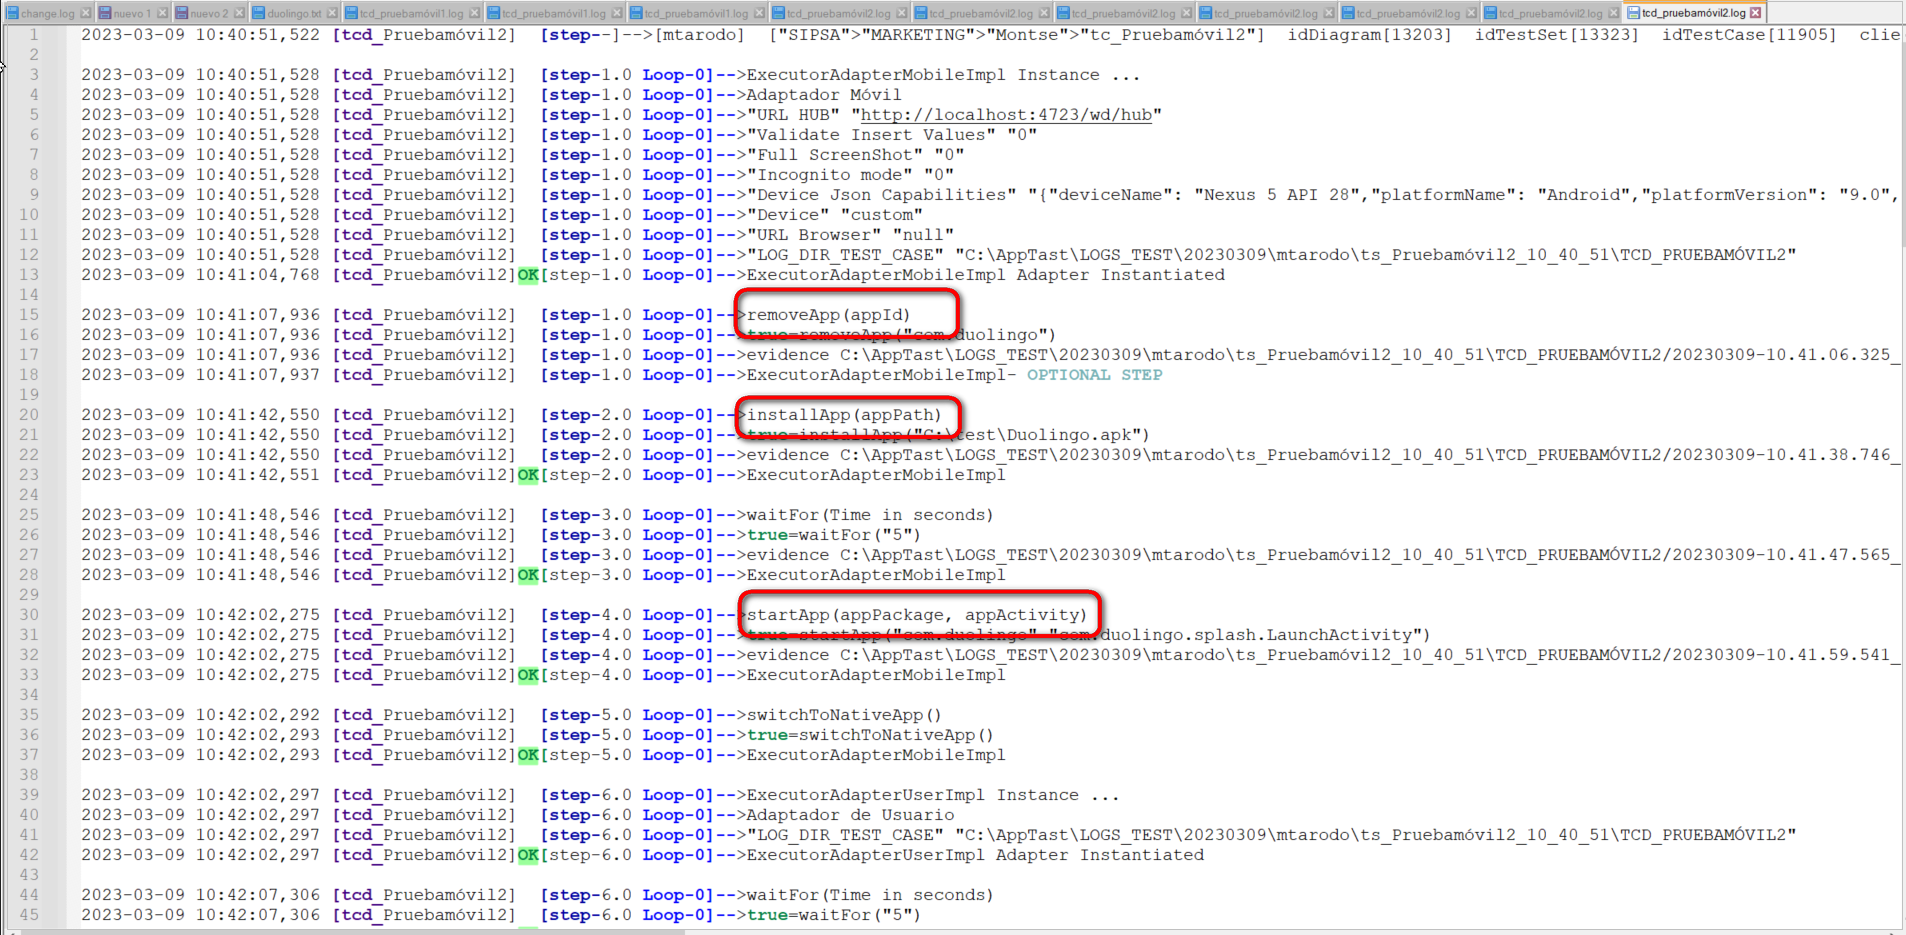Select the nuevo 2 tab
The width and height of the screenshot is (1906, 935).
point(209,13)
